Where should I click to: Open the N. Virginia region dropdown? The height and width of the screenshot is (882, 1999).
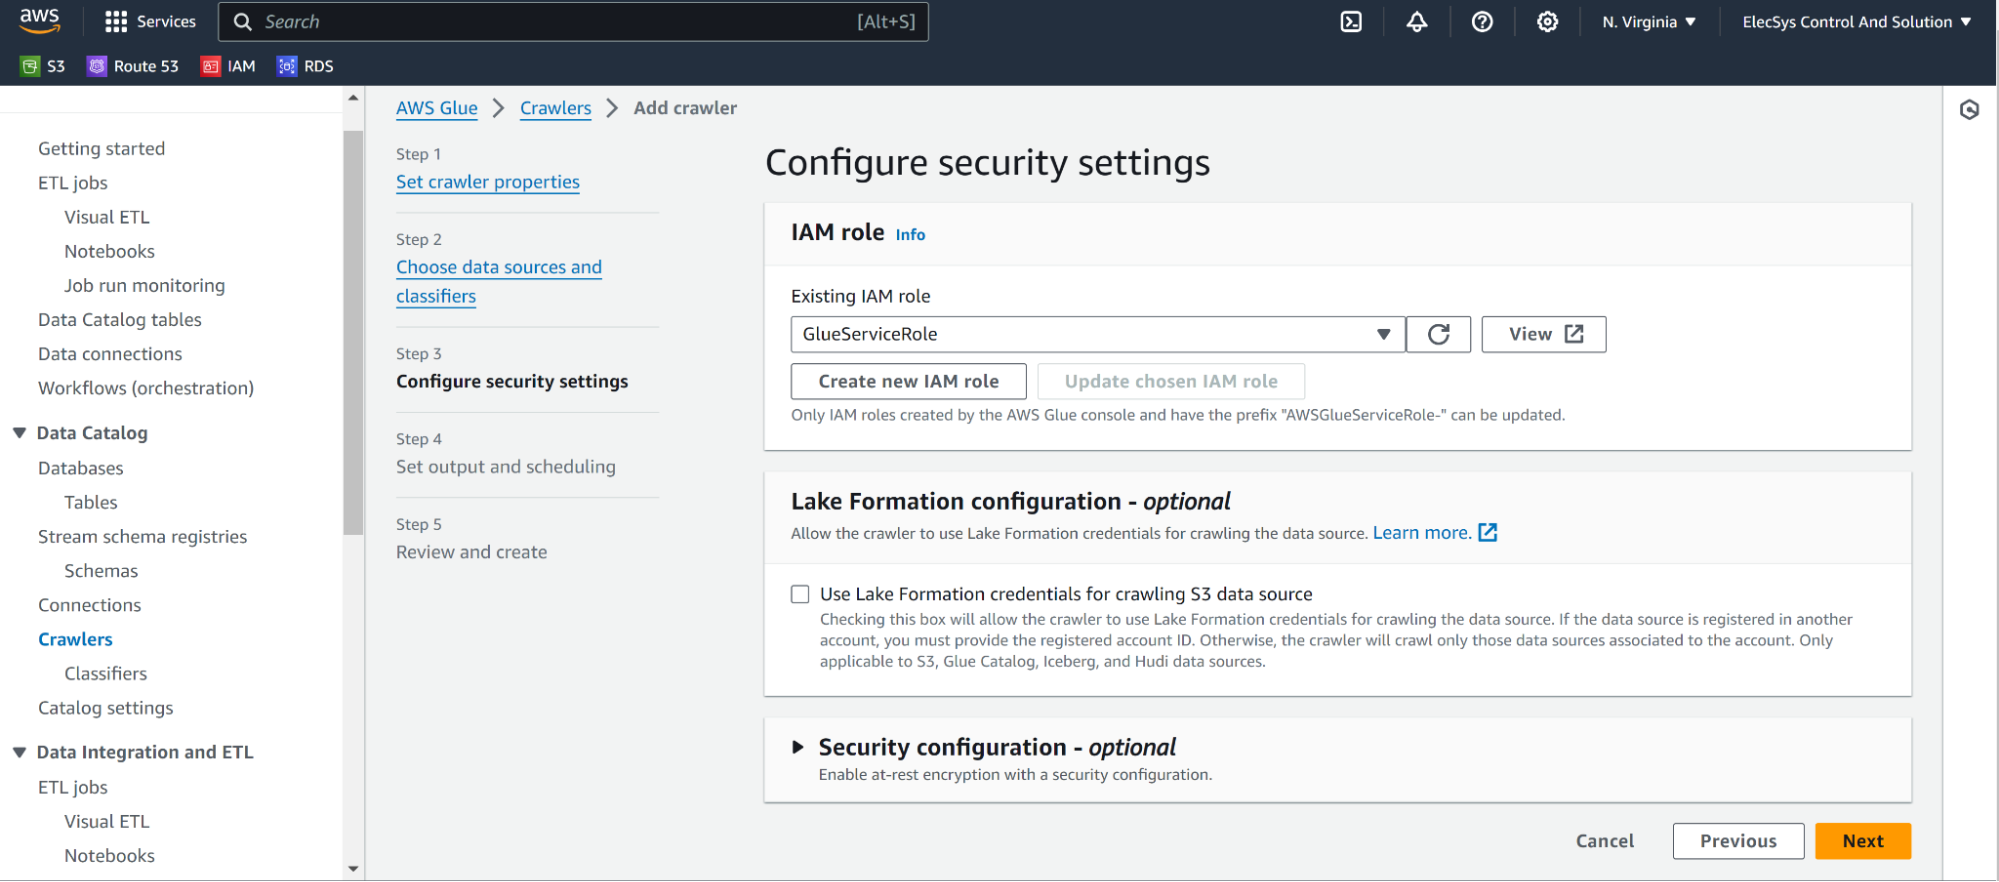click(x=1649, y=21)
